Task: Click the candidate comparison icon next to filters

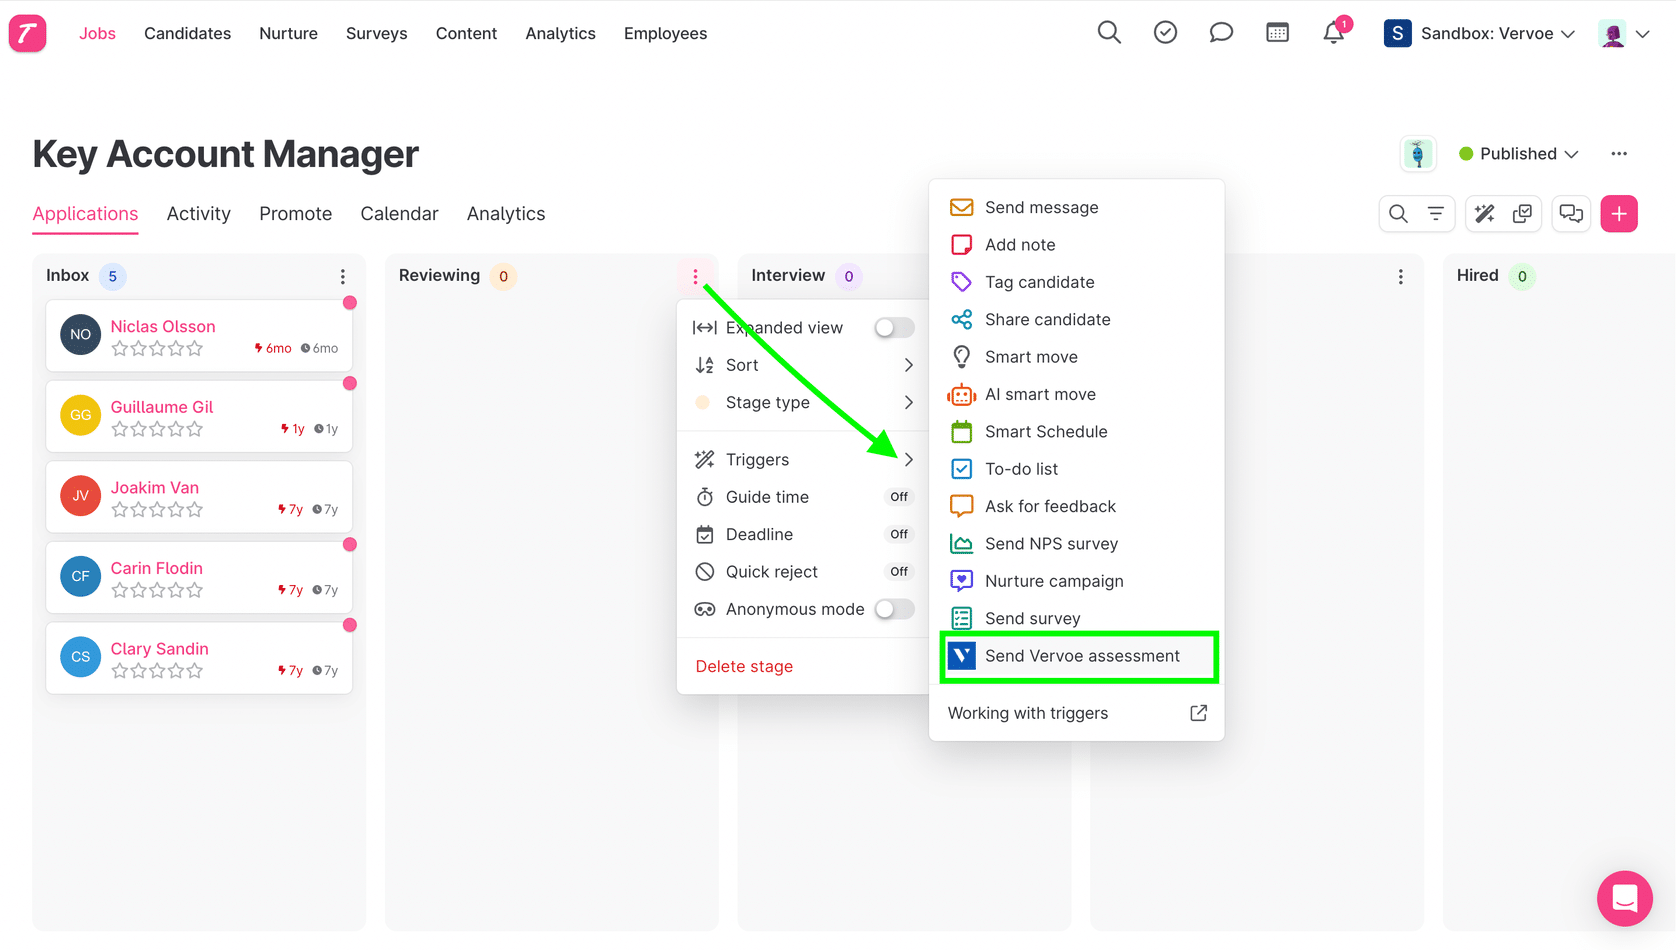Action: coord(1523,213)
